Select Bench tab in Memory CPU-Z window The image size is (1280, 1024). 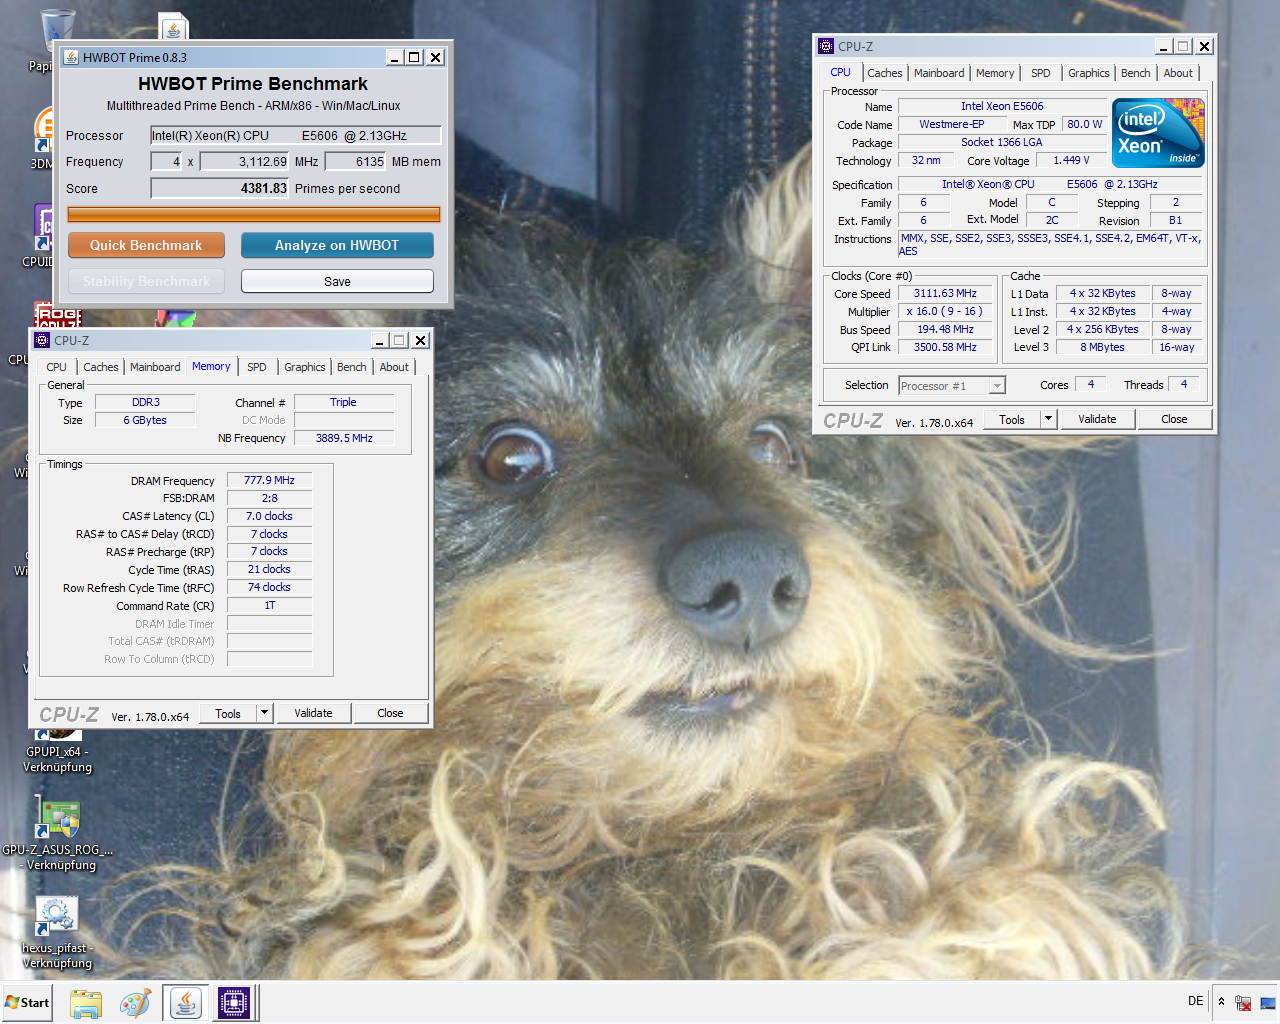tap(351, 367)
